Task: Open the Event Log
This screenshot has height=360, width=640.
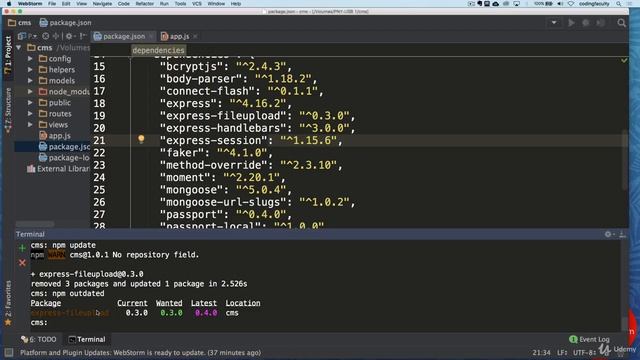Action: point(589,339)
